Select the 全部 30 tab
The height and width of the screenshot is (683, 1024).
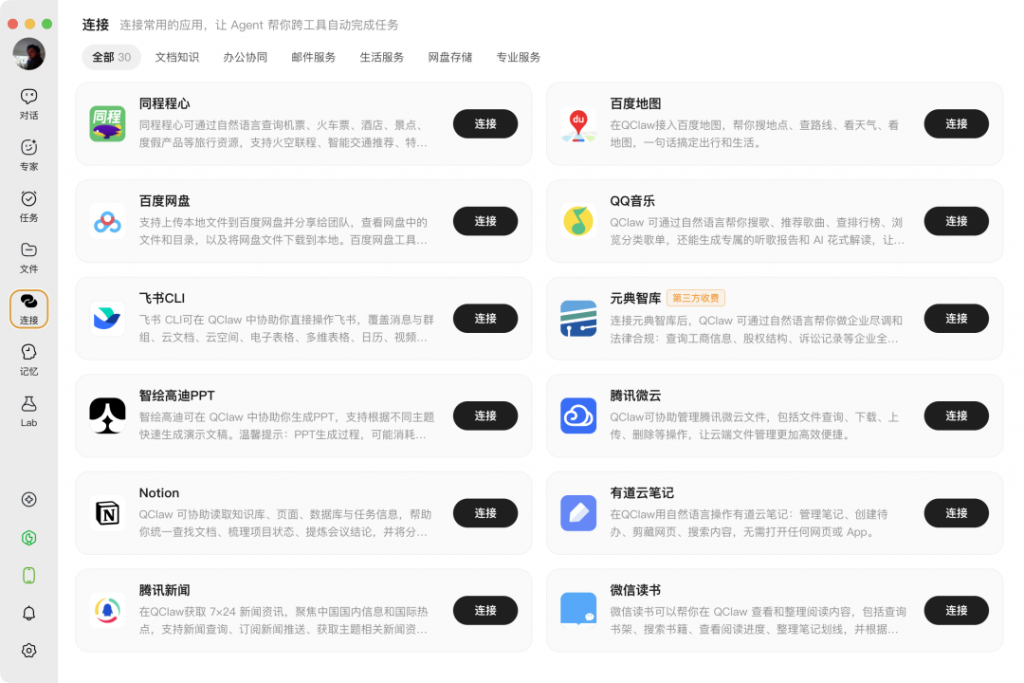111,57
